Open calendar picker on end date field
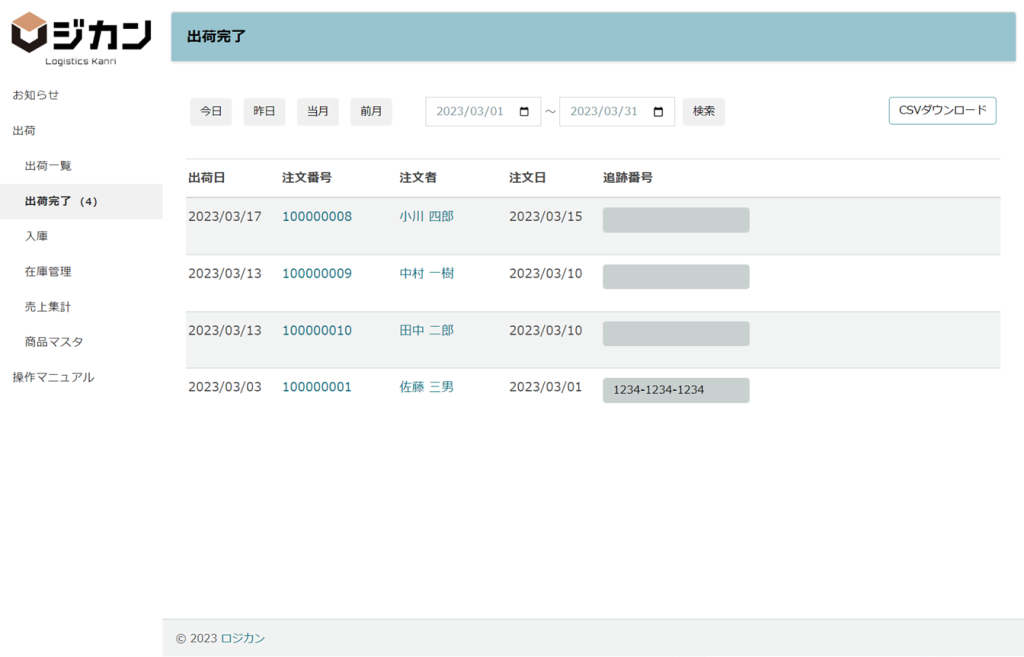Screen dimensions: 1024x657 click(x=658, y=112)
